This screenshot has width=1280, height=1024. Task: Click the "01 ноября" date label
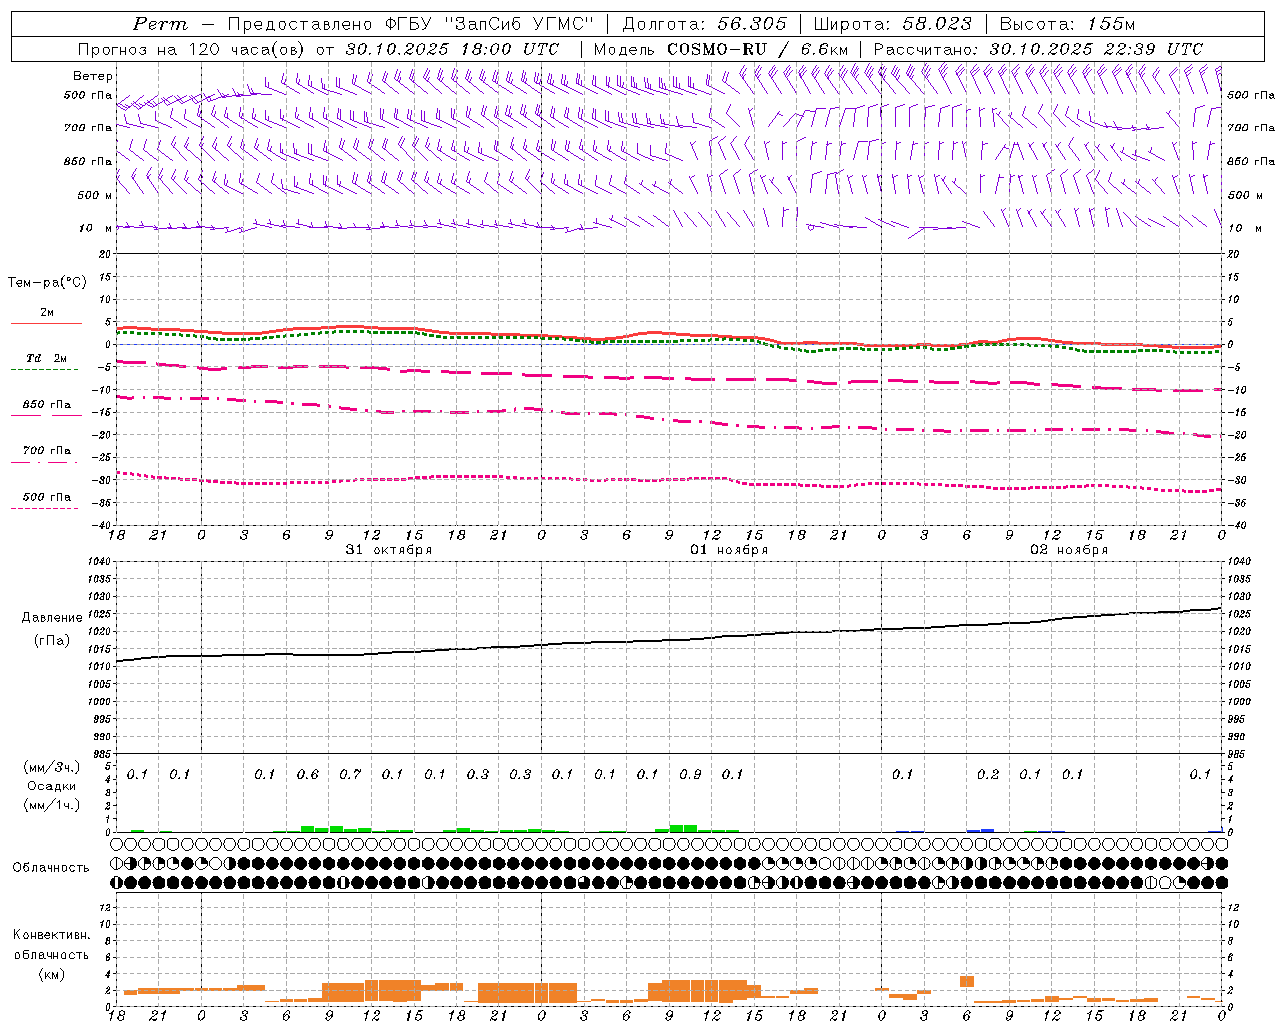coord(729,550)
